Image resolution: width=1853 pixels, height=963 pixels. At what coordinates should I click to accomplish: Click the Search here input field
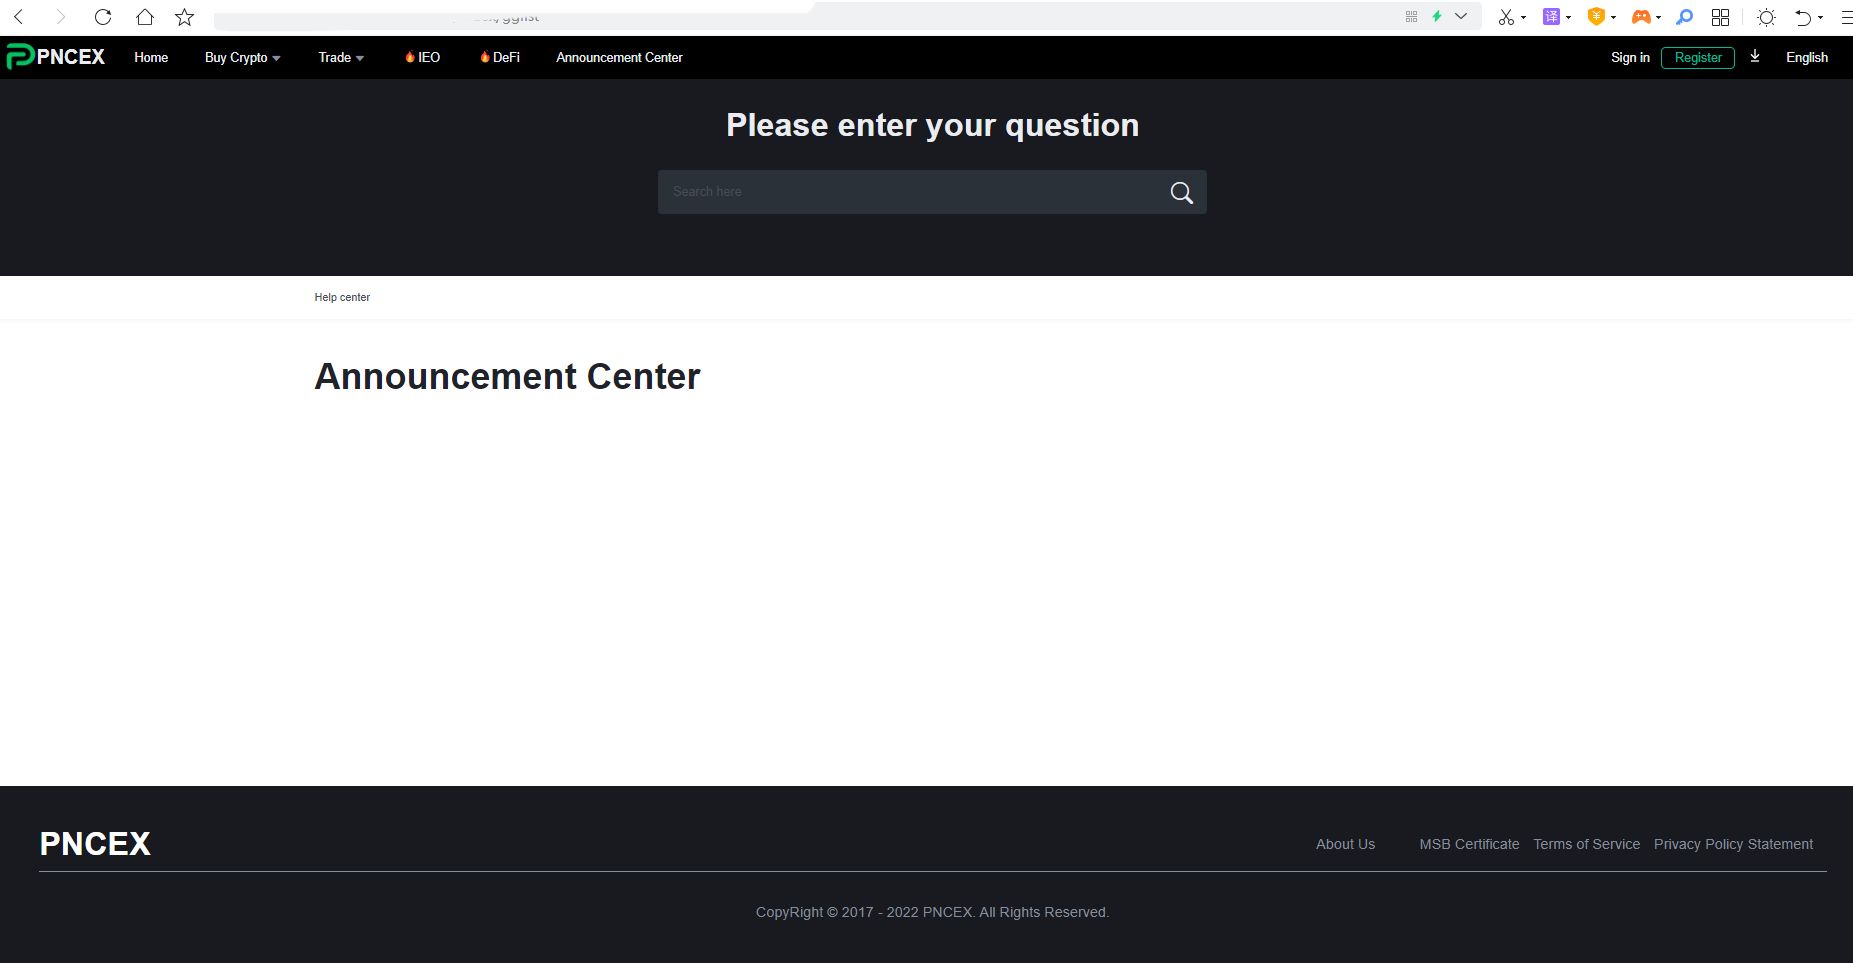[910, 192]
